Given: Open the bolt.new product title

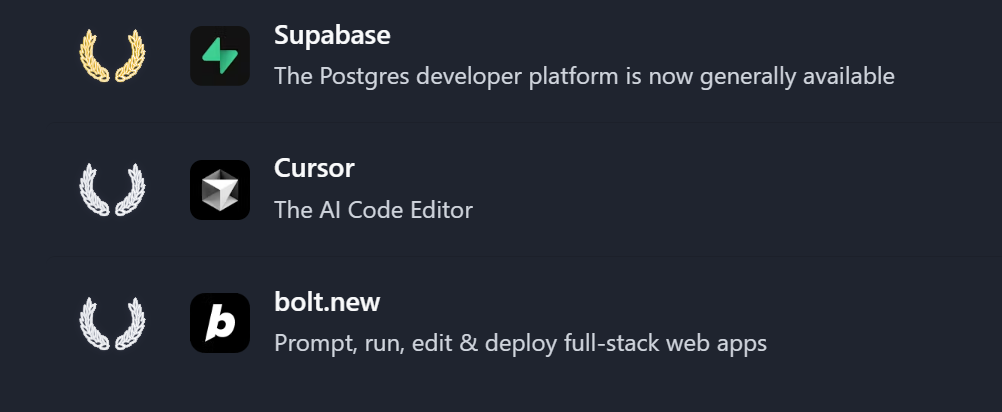Looking at the screenshot, I should pos(327,302).
